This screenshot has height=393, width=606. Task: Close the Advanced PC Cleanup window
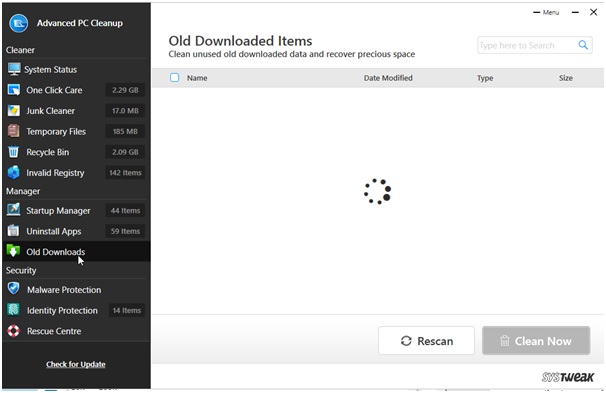pyautogui.click(x=593, y=12)
